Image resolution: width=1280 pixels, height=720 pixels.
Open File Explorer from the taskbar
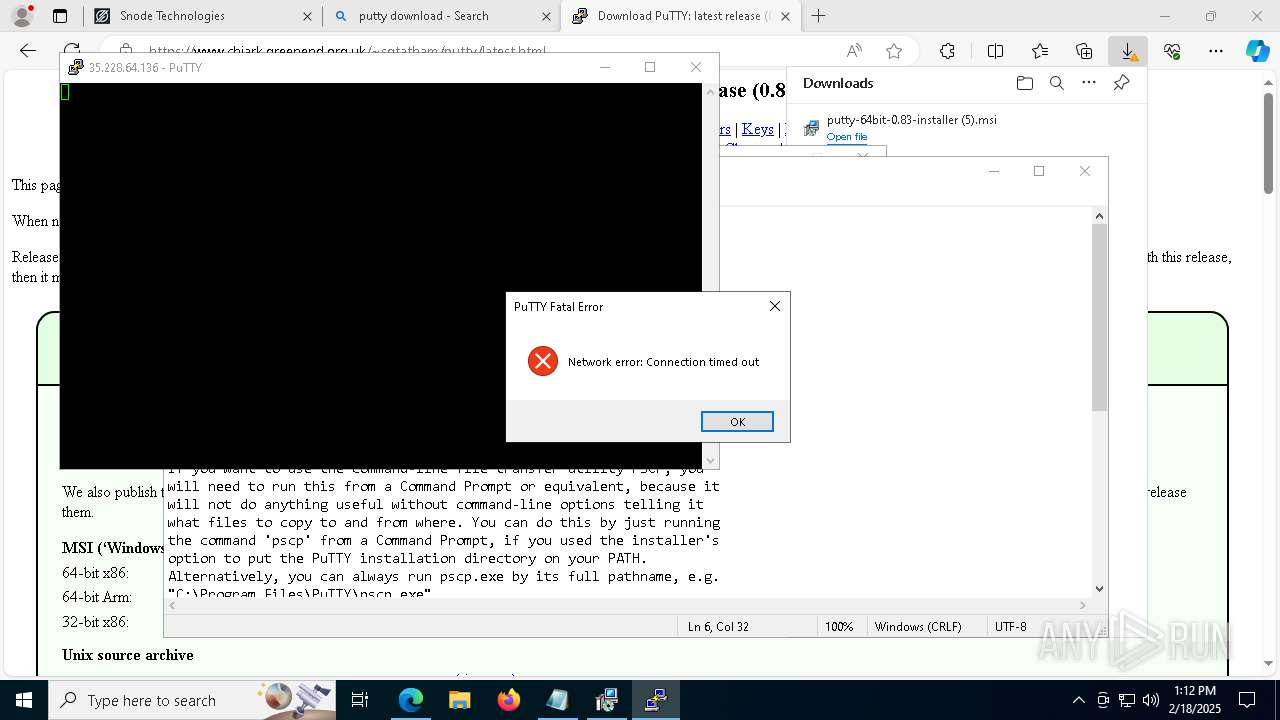click(459, 700)
